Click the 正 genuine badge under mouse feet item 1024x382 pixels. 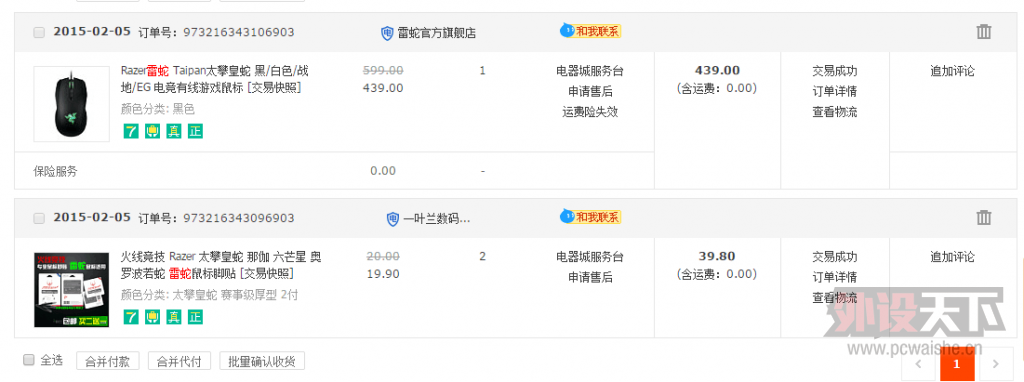(x=195, y=317)
